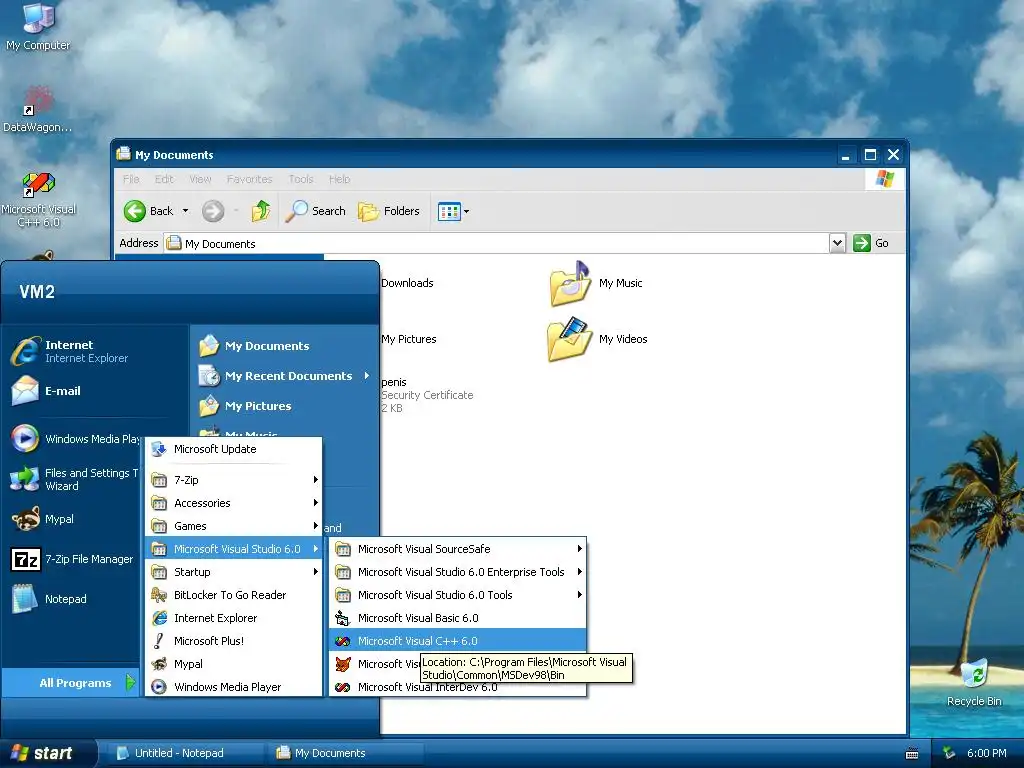The width and height of the screenshot is (1024, 768).
Task: Select the My Pictures folder in window
Action: pyautogui.click(x=409, y=339)
